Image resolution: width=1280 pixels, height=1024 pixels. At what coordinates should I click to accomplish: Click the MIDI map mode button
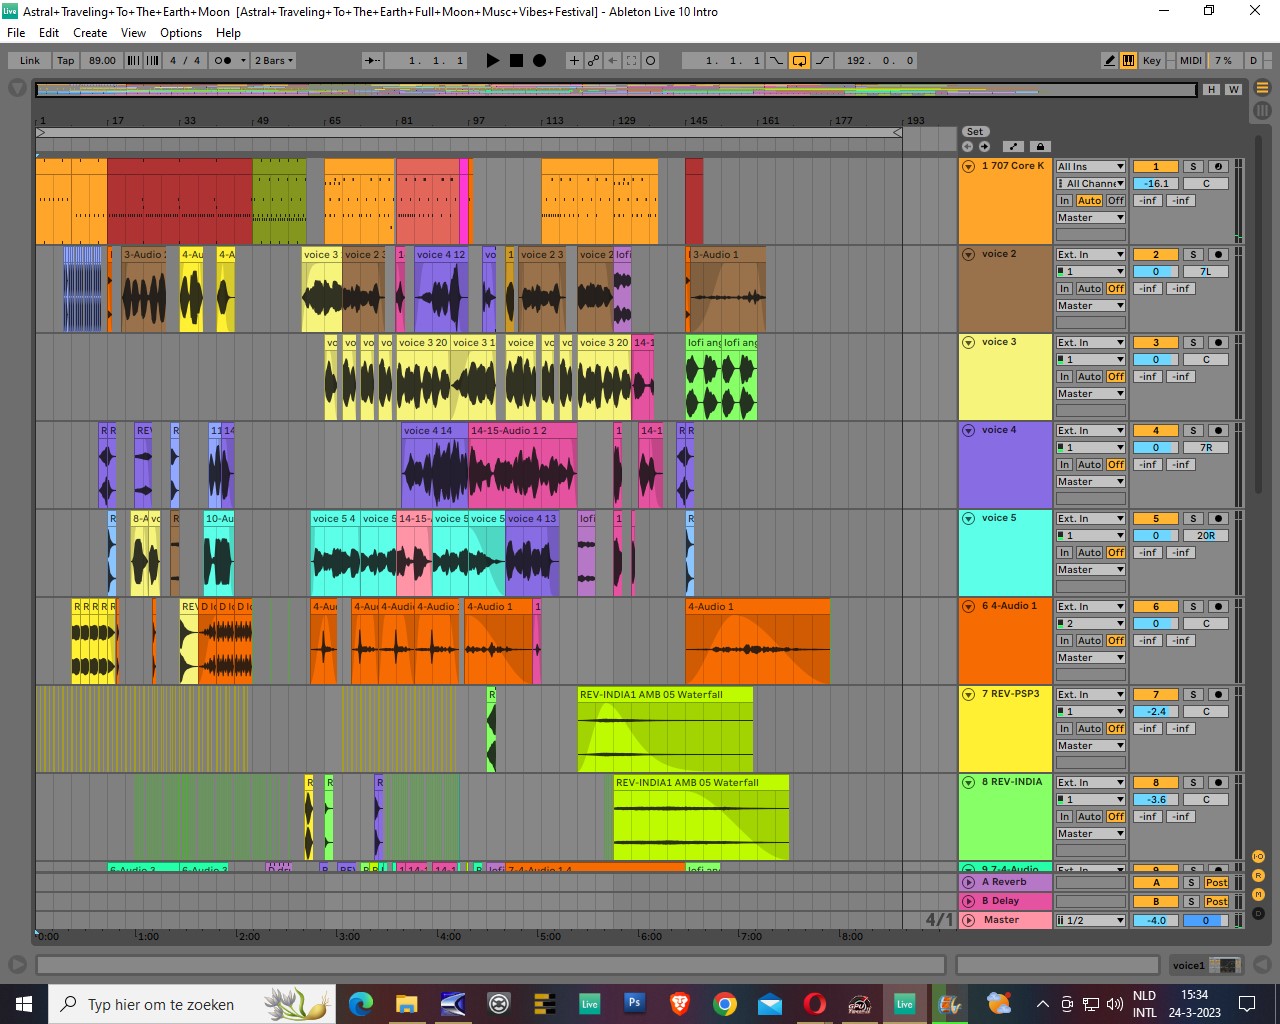coord(1190,60)
